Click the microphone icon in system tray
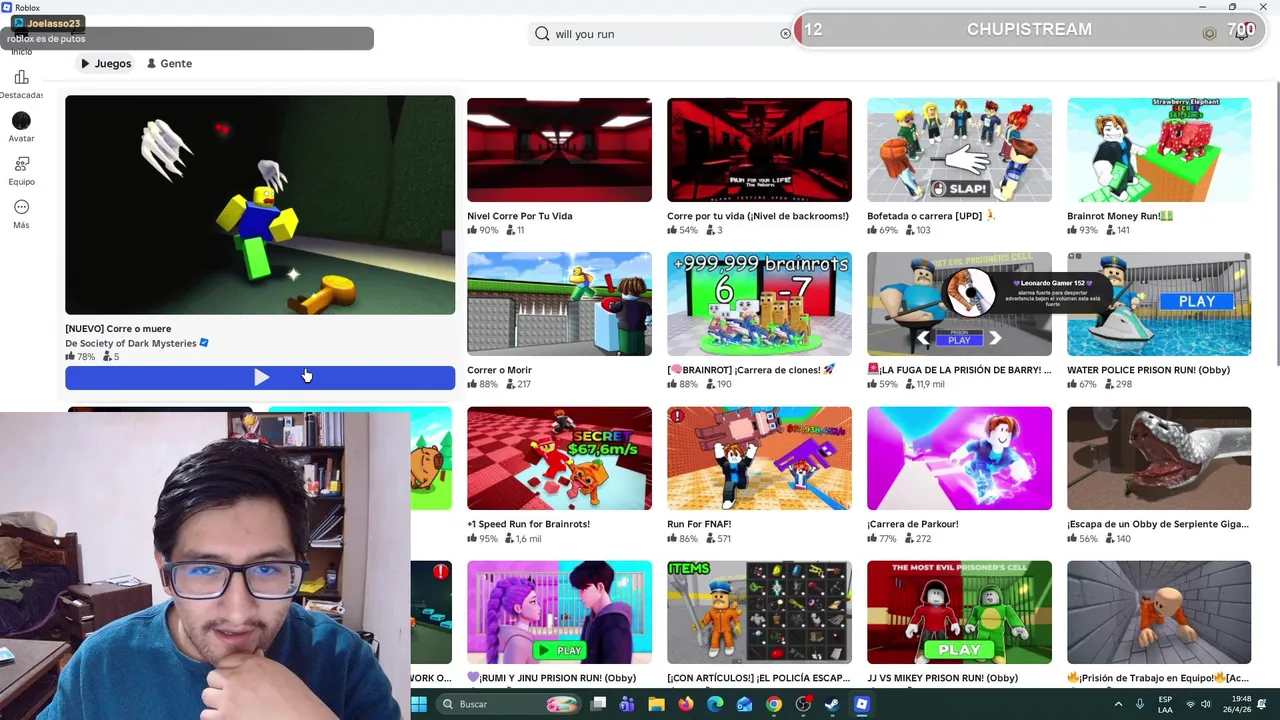The image size is (1280, 720). coord(1140,704)
